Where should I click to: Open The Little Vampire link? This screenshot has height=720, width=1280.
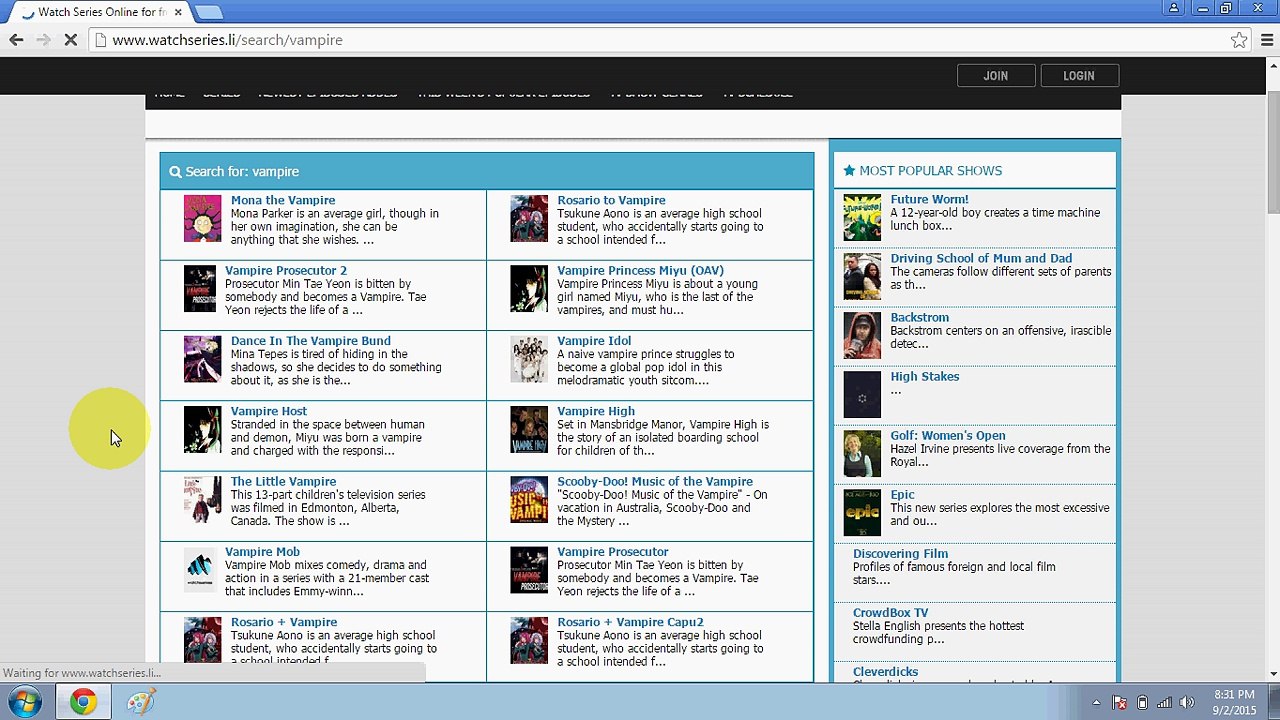[283, 482]
